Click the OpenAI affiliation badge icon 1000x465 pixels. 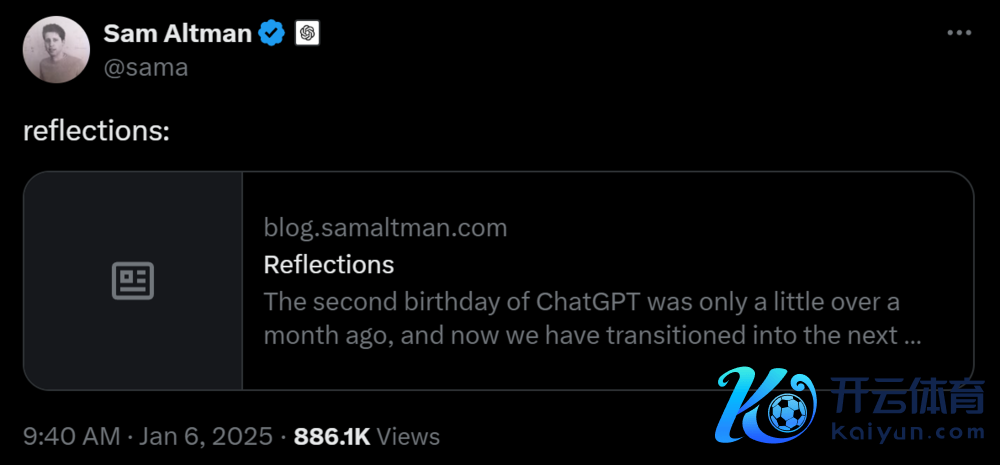click(x=307, y=34)
